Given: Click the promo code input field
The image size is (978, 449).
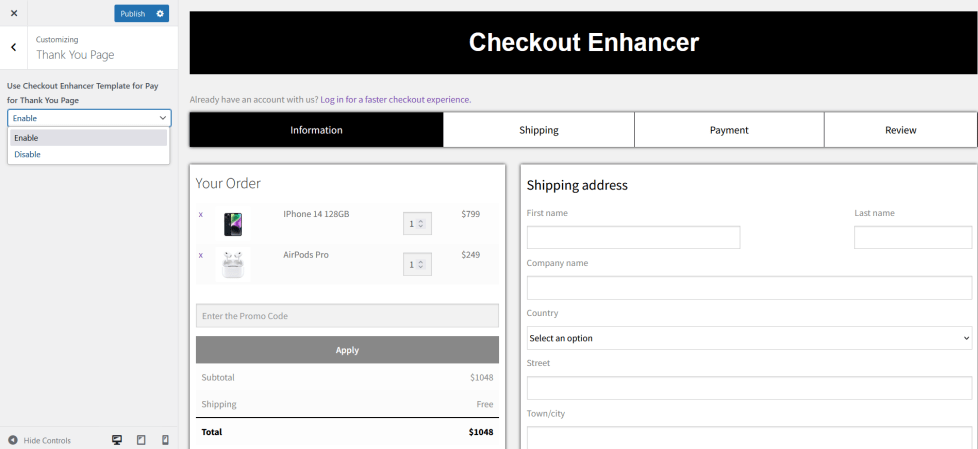Looking at the screenshot, I should point(347,316).
